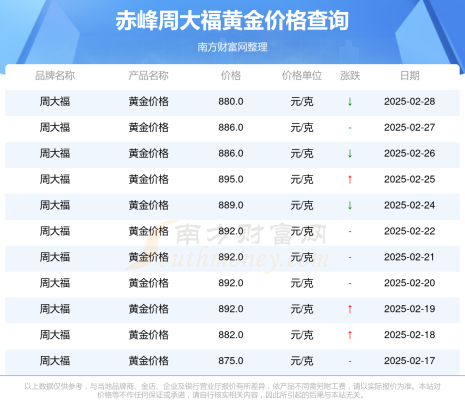Click 元/克 in the 2025-02-17 row

pos(302,361)
